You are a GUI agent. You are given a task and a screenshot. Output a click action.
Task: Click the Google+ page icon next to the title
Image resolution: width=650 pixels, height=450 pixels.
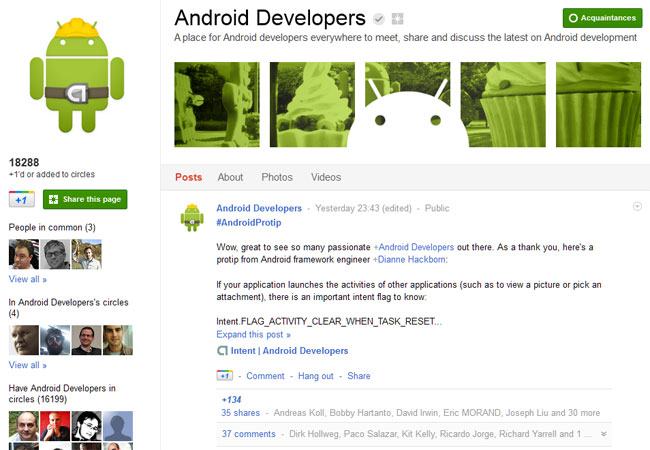(398, 19)
